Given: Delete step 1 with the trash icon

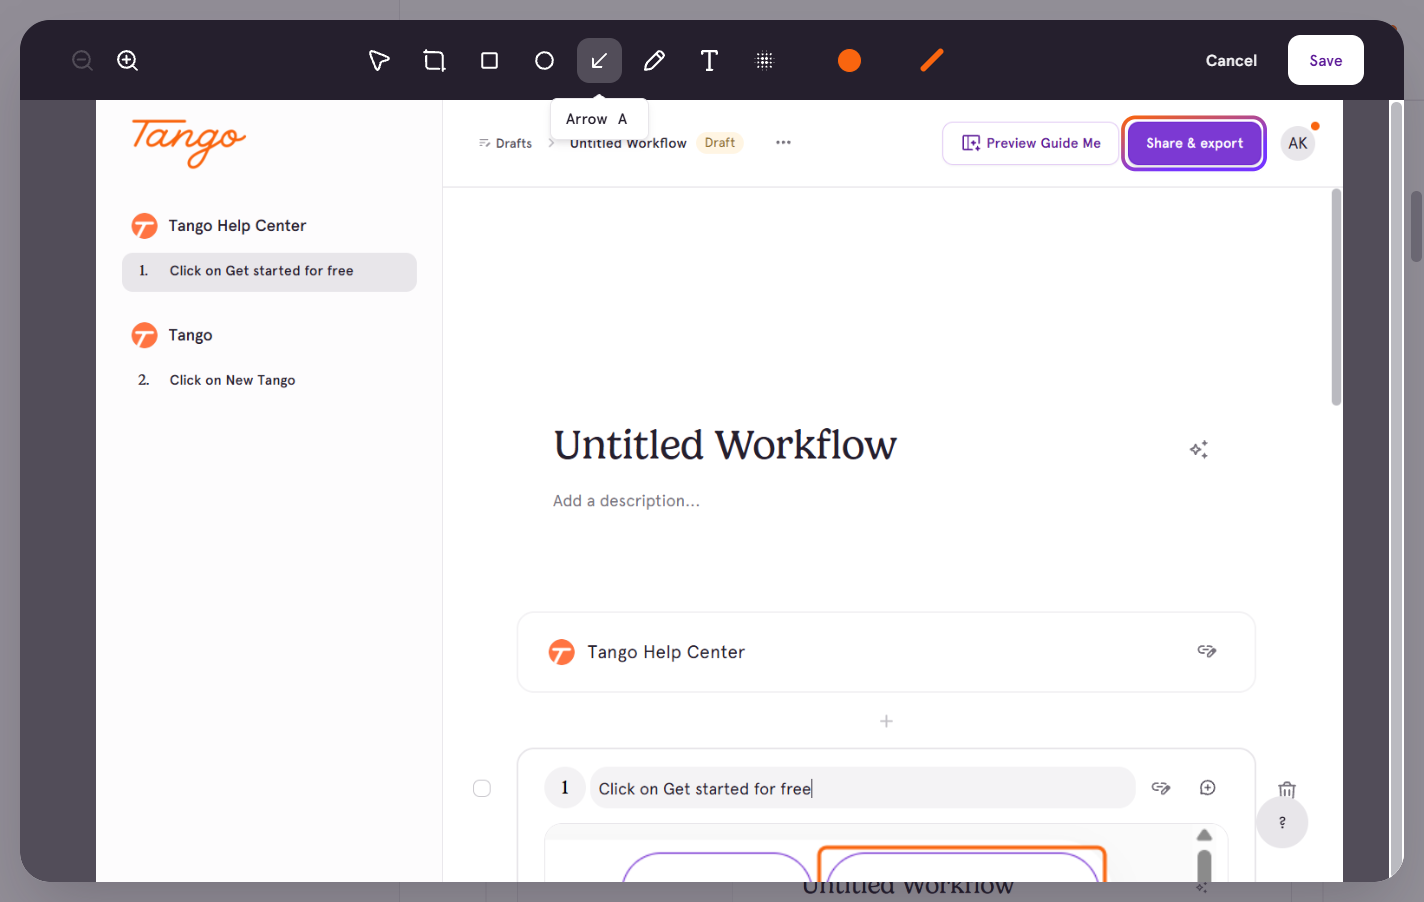Looking at the screenshot, I should coord(1287,790).
